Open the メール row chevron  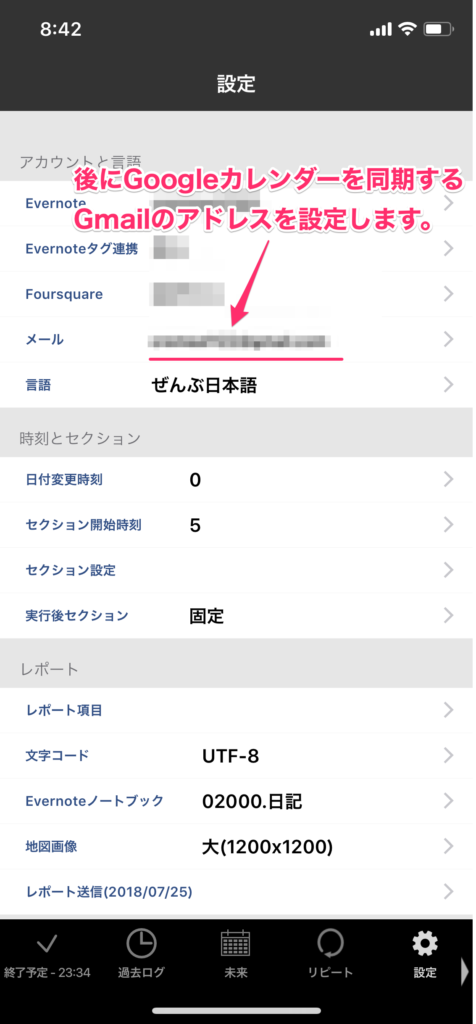(x=448, y=339)
